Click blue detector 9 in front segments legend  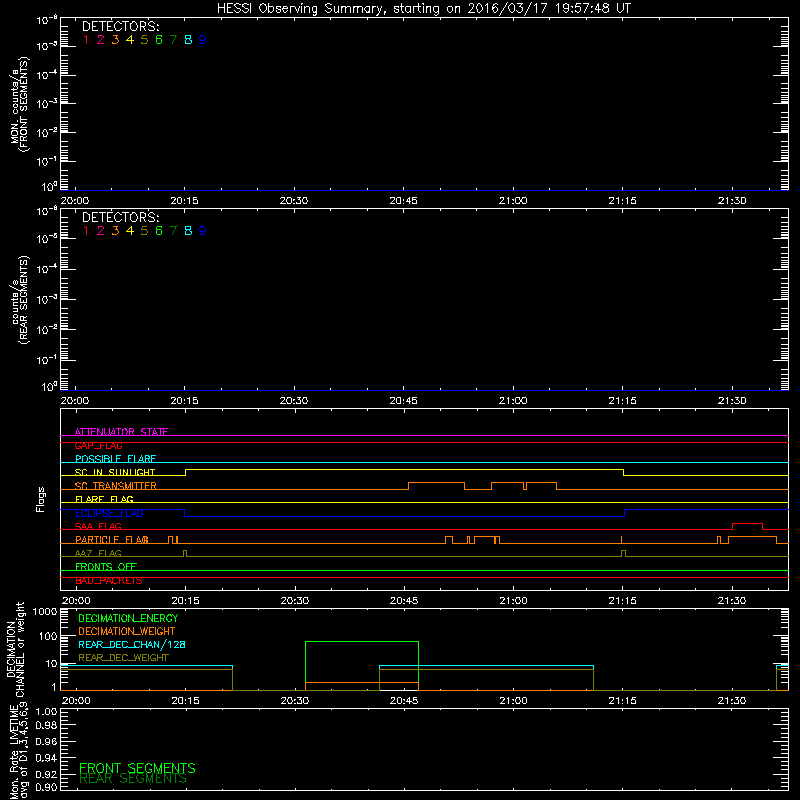(x=203, y=40)
